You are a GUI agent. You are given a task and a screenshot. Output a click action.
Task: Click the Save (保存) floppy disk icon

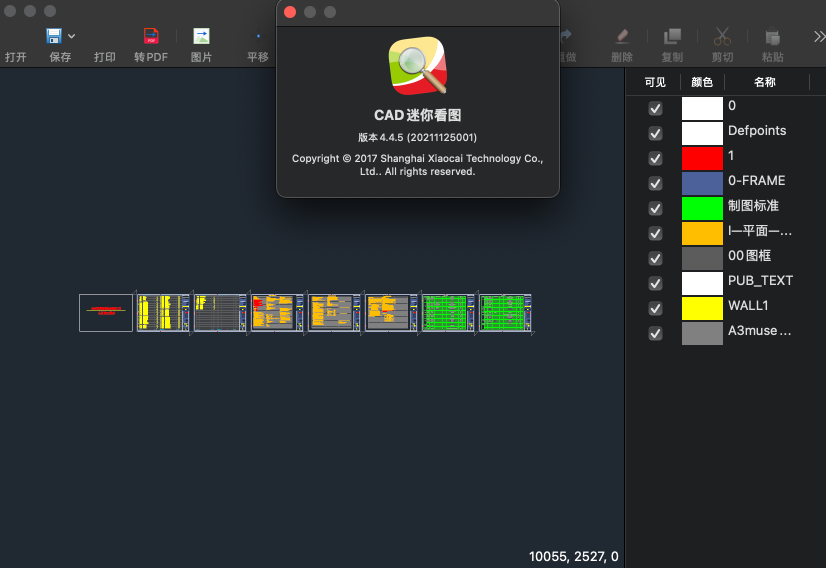coord(54,36)
